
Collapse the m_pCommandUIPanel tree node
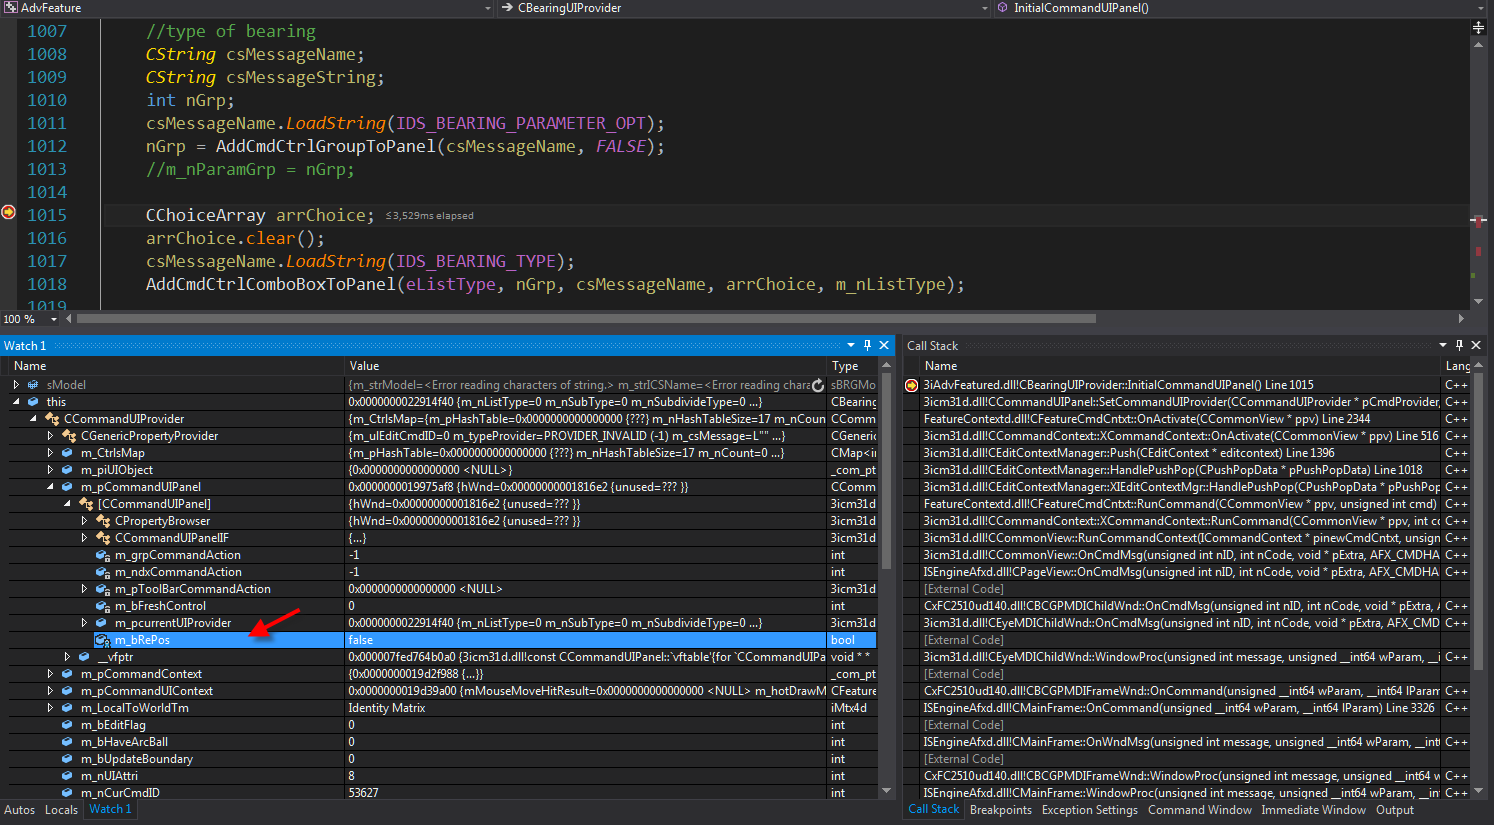tap(50, 487)
